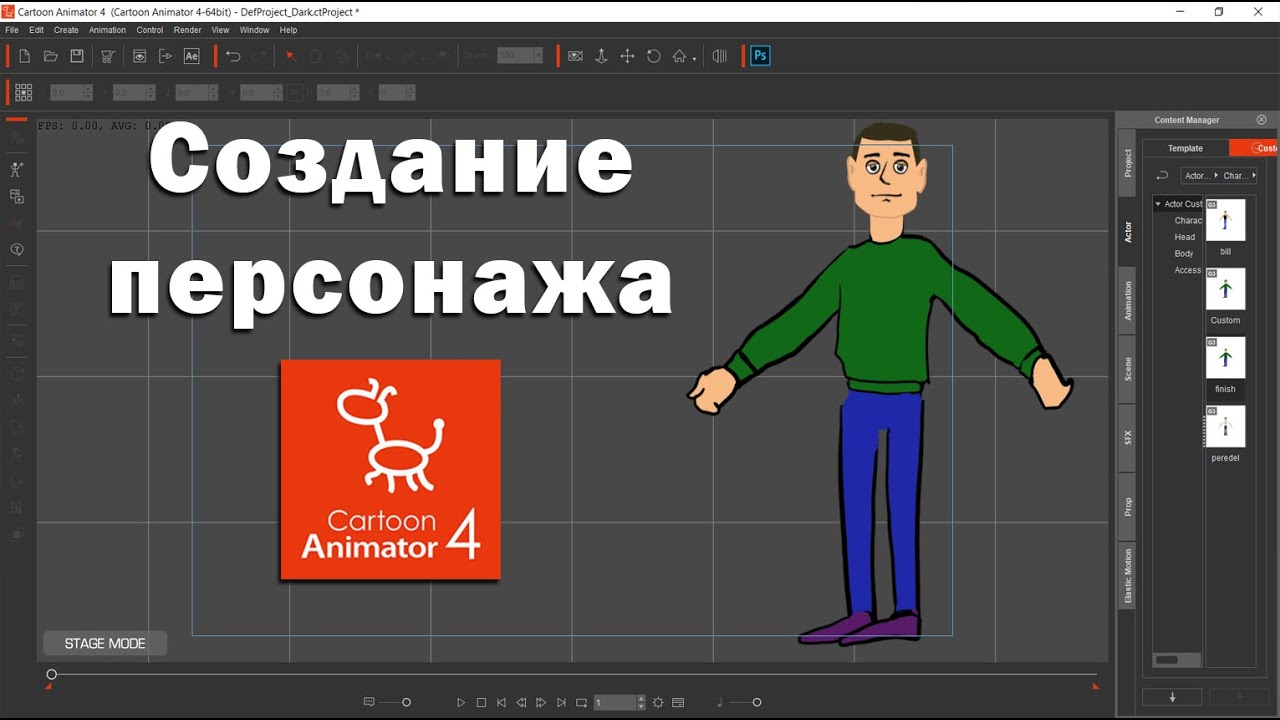Click the layer manager icon in left sidebar
This screenshot has width=1280, height=720.
[x=16, y=196]
